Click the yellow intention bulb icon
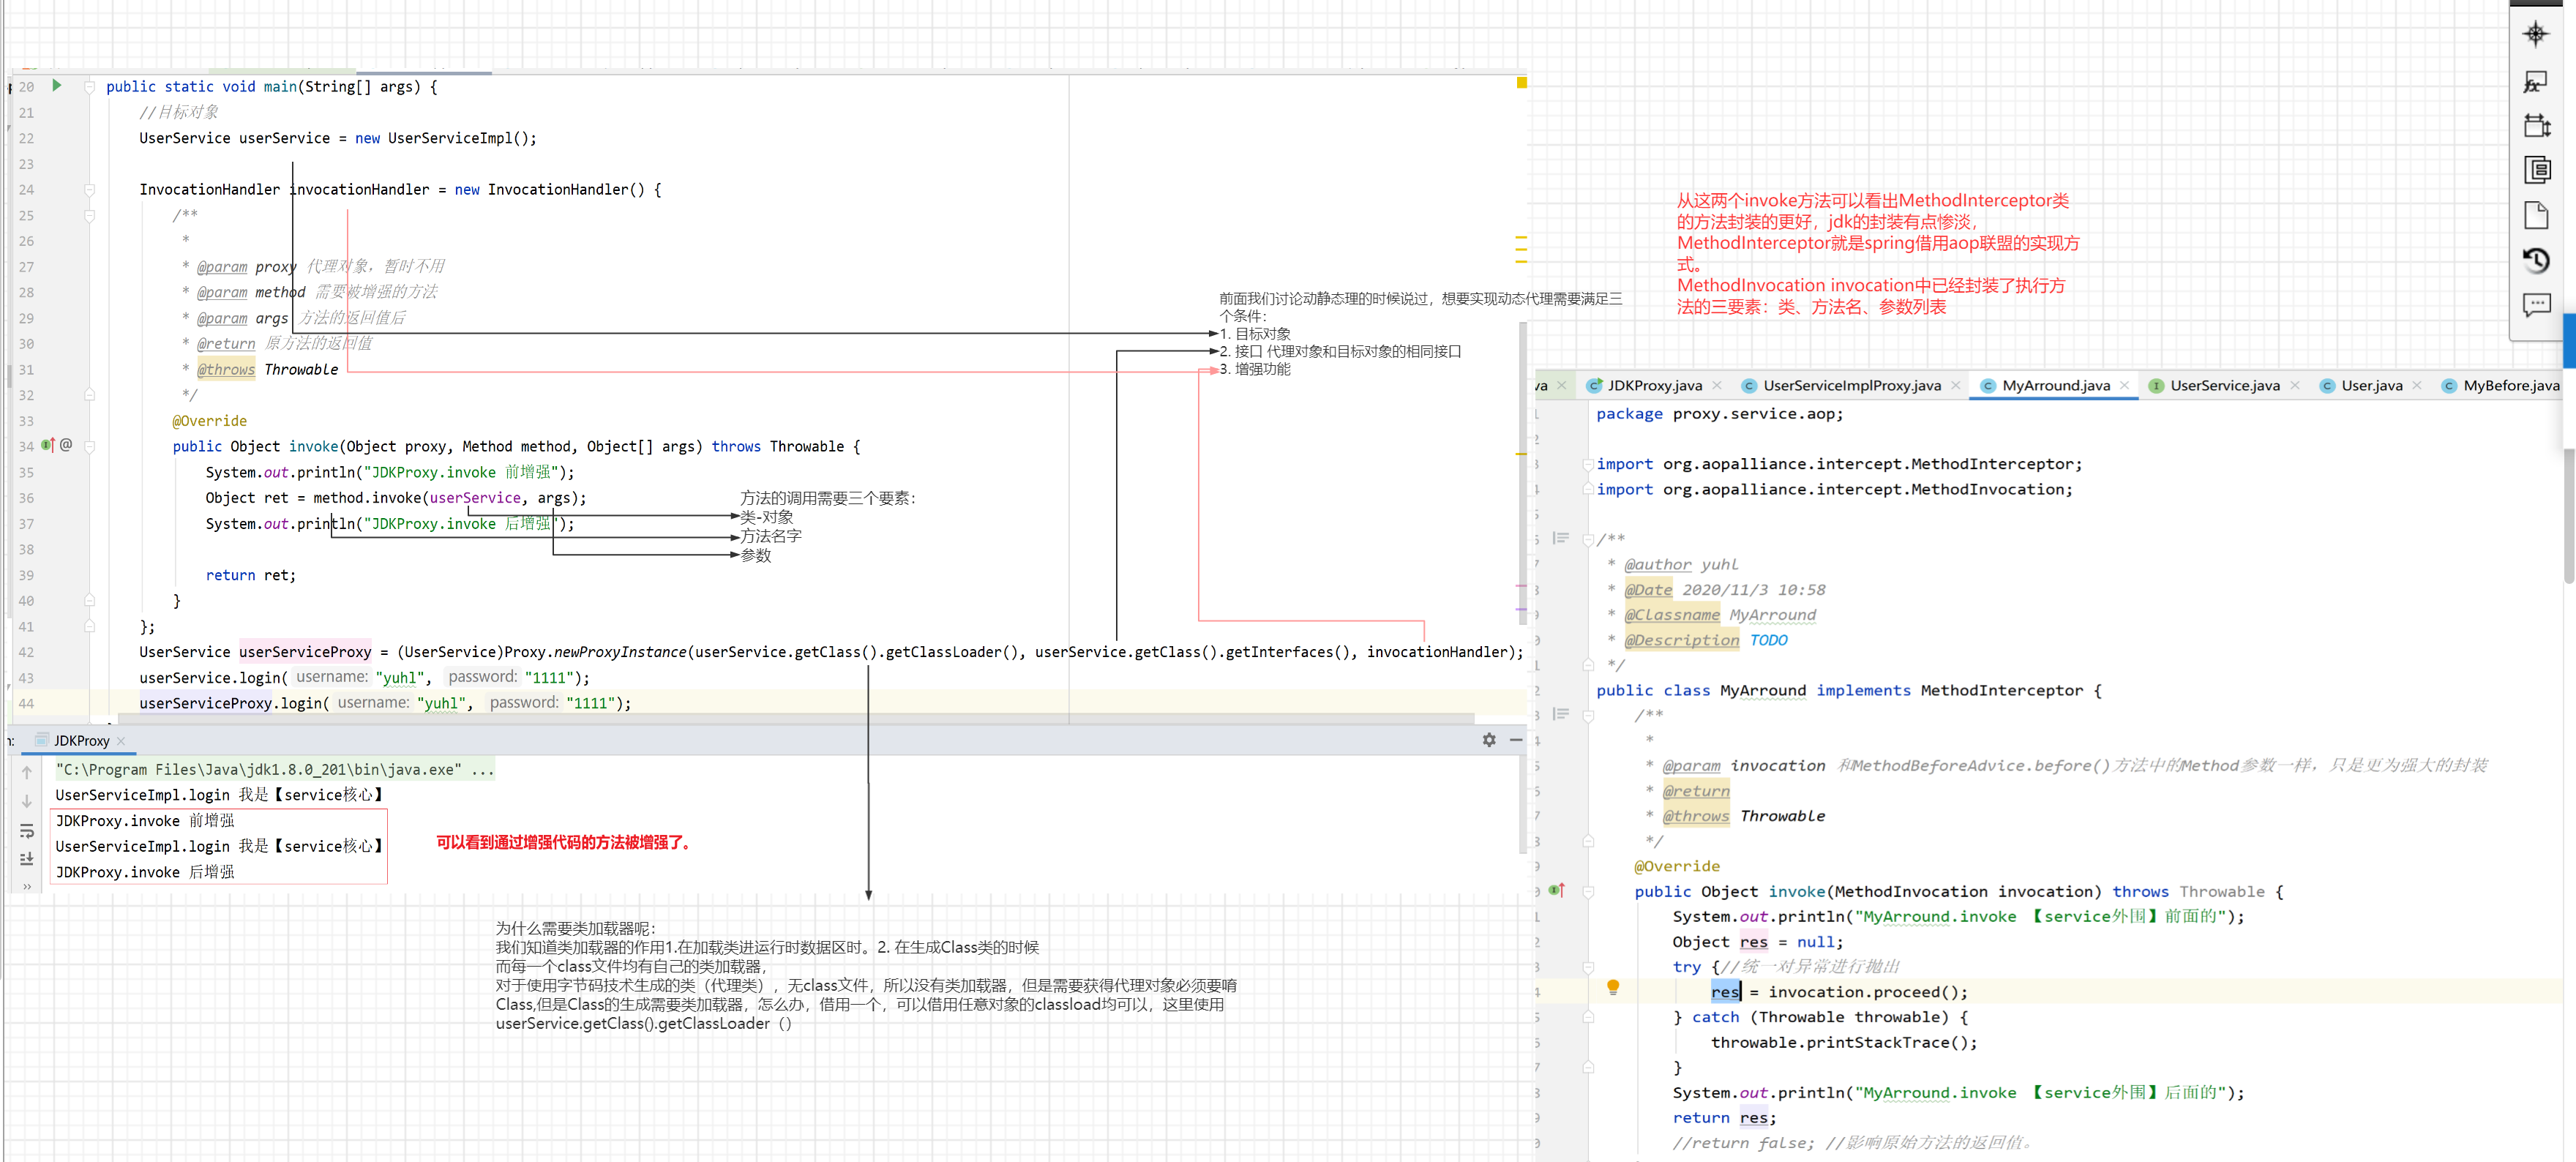2576x1162 pixels. (1613, 988)
